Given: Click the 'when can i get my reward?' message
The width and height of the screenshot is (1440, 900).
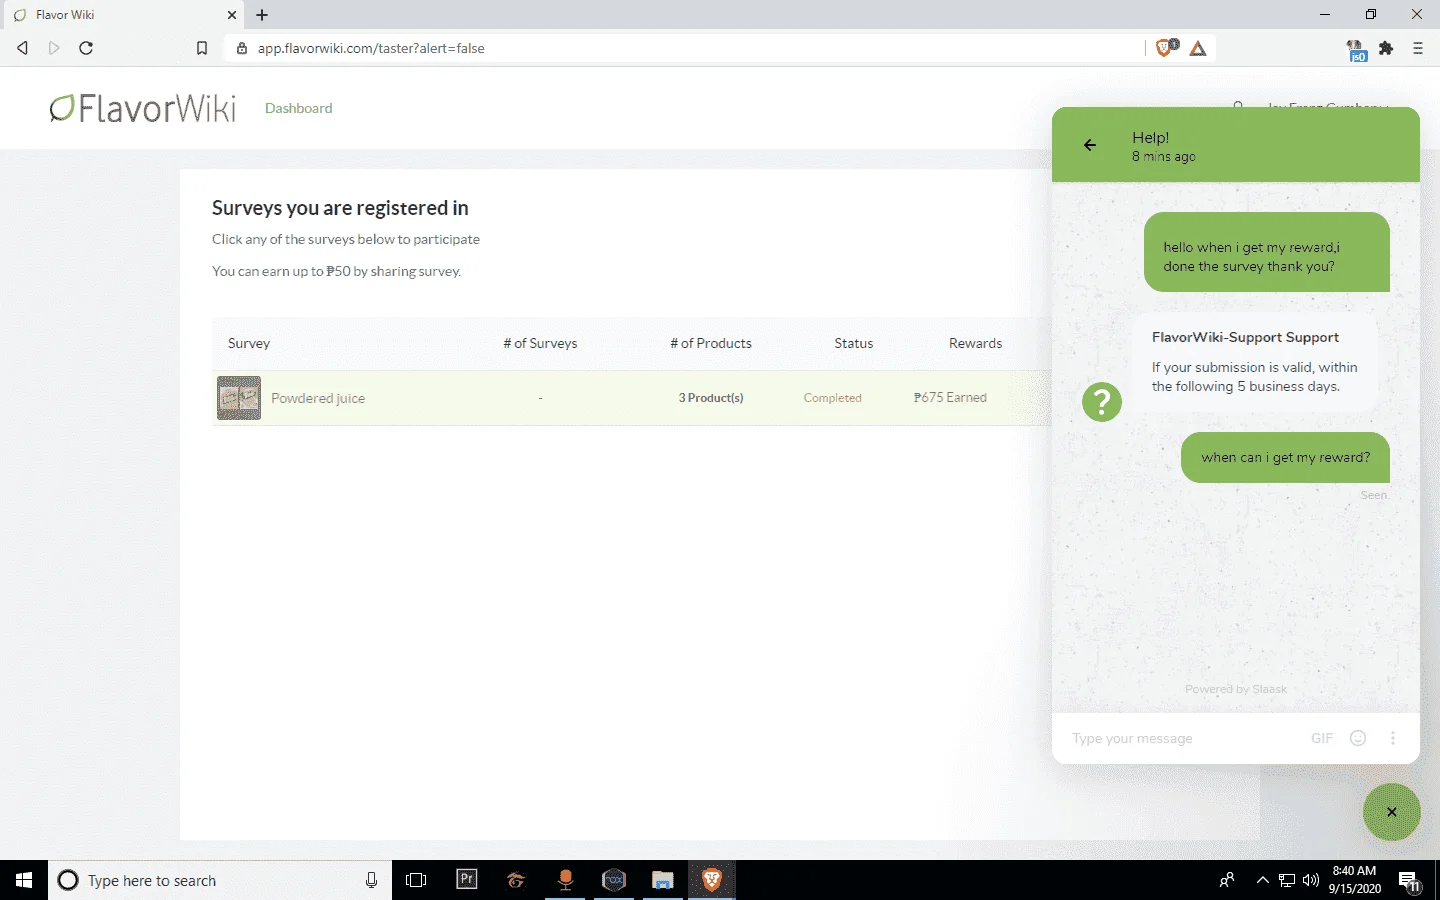Looking at the screenshot, I should pos(1285,457).
